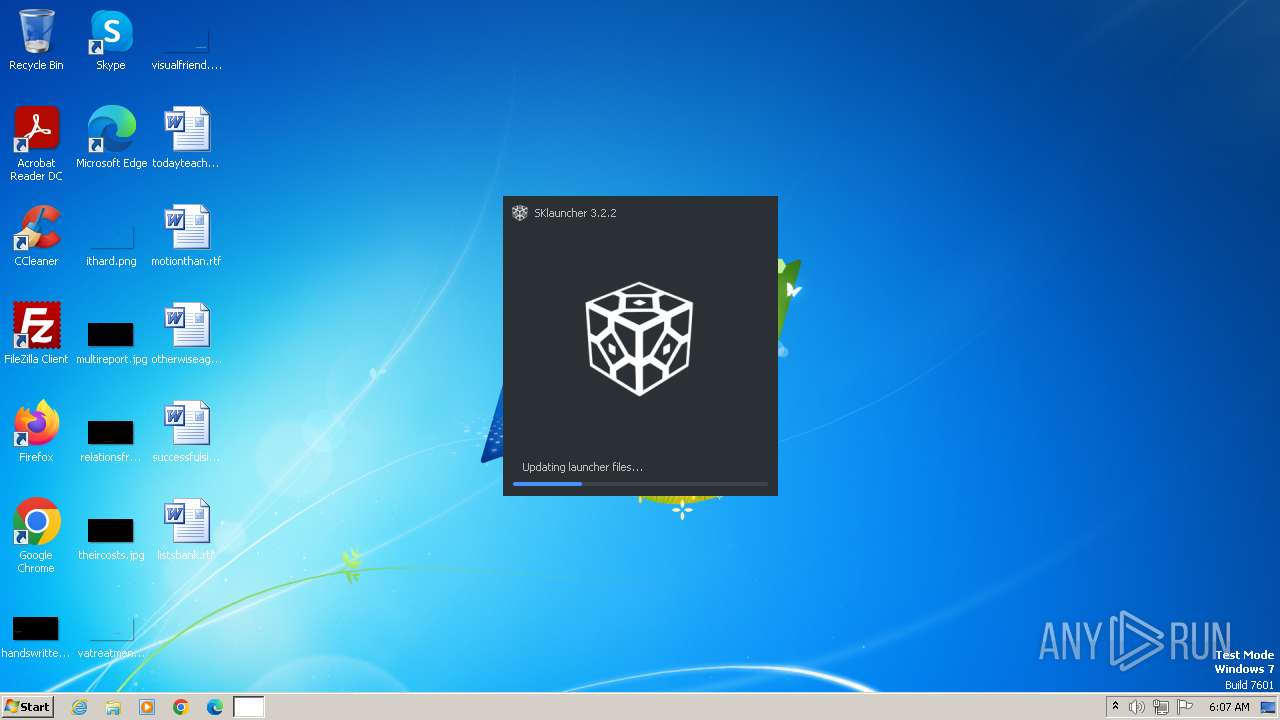This screenshot has height=720, width=1280.
Task: Open Acrobat Reader DC shortcut
Action: pos(36,143)
